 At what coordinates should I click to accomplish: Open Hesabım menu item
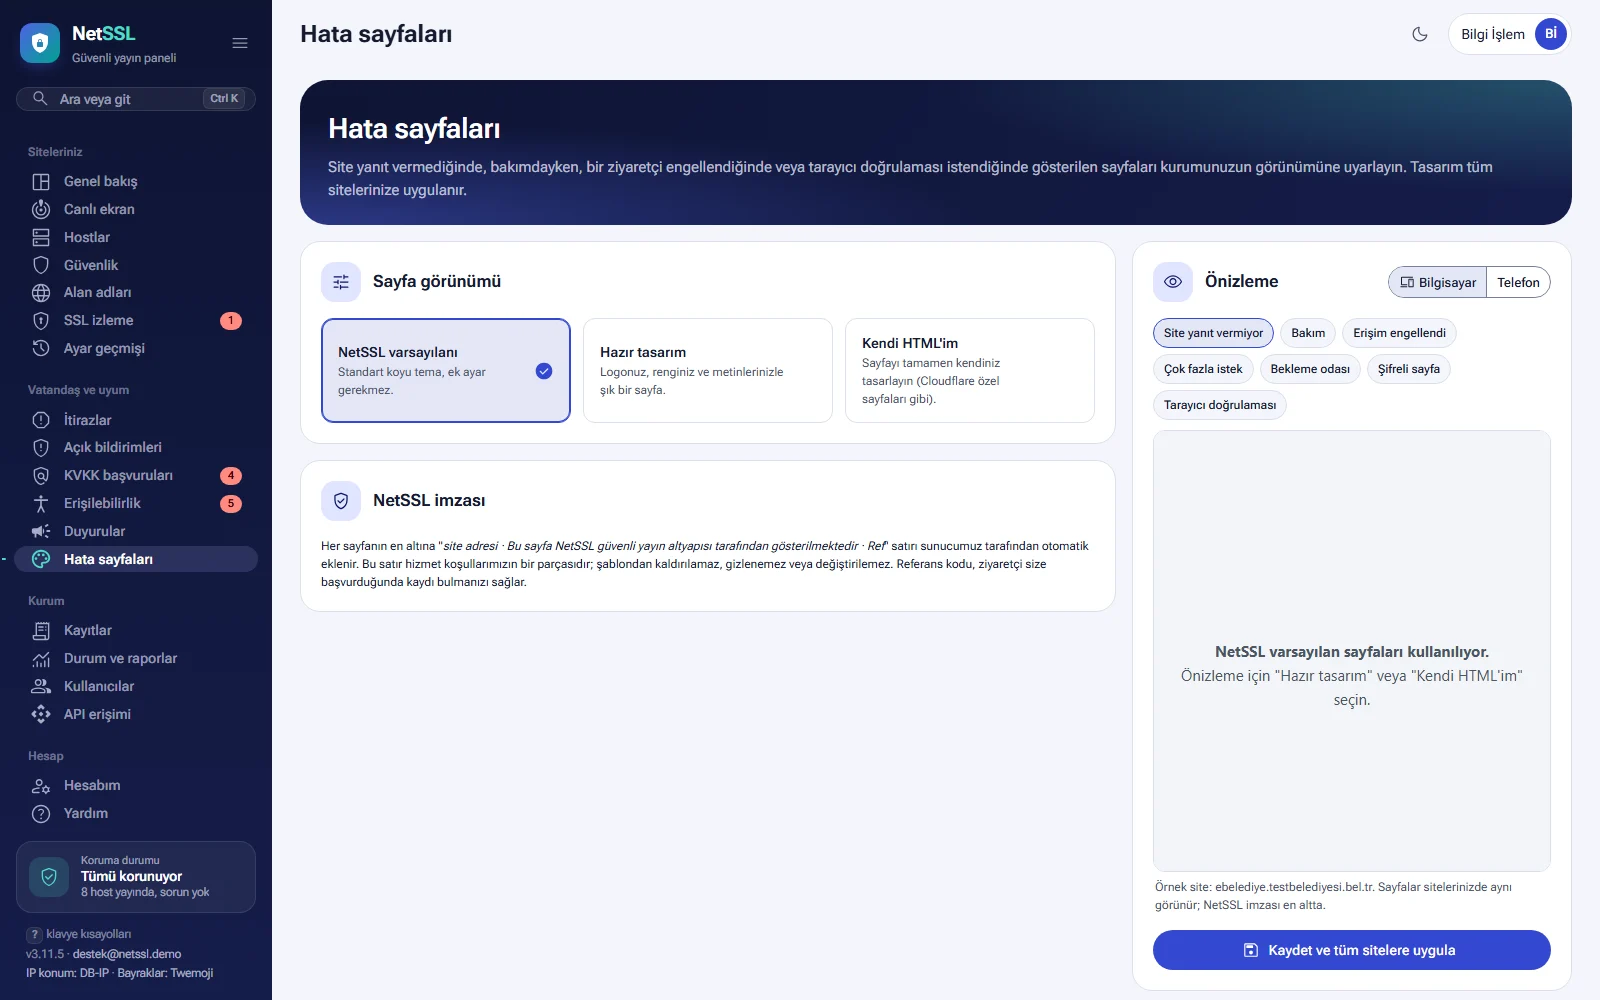(x=136, y=785)
